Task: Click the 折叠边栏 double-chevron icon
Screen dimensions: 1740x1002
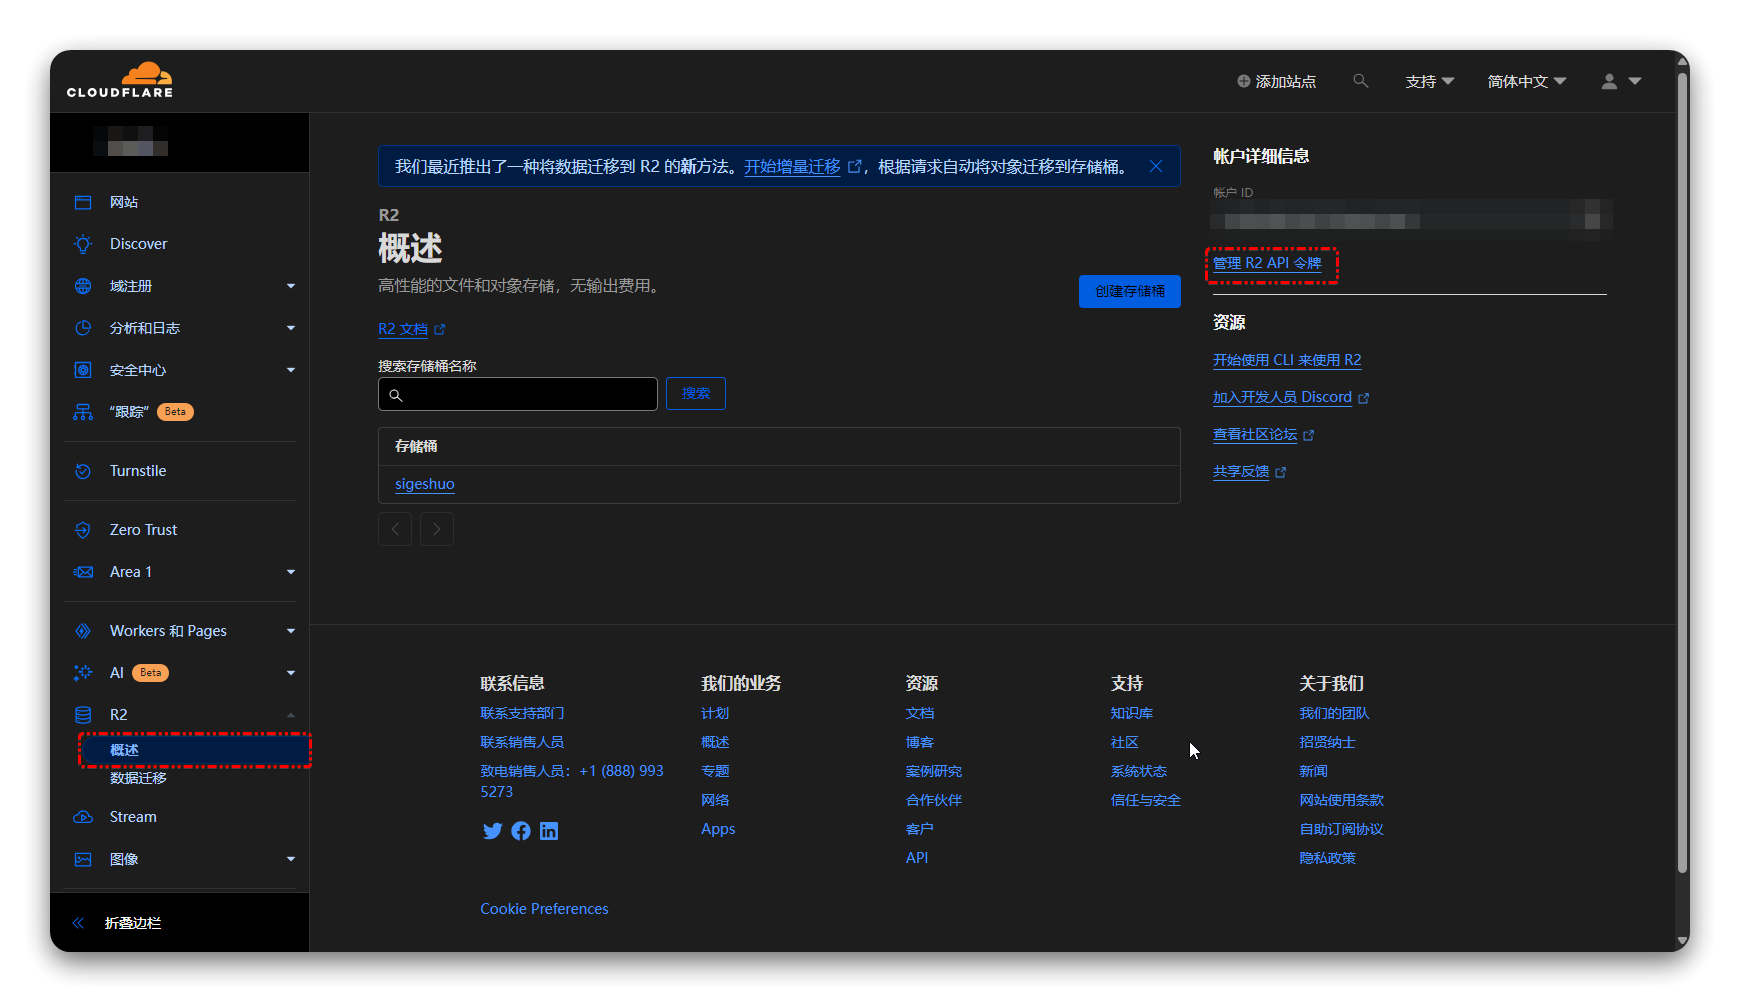Action: click(78, 923)
